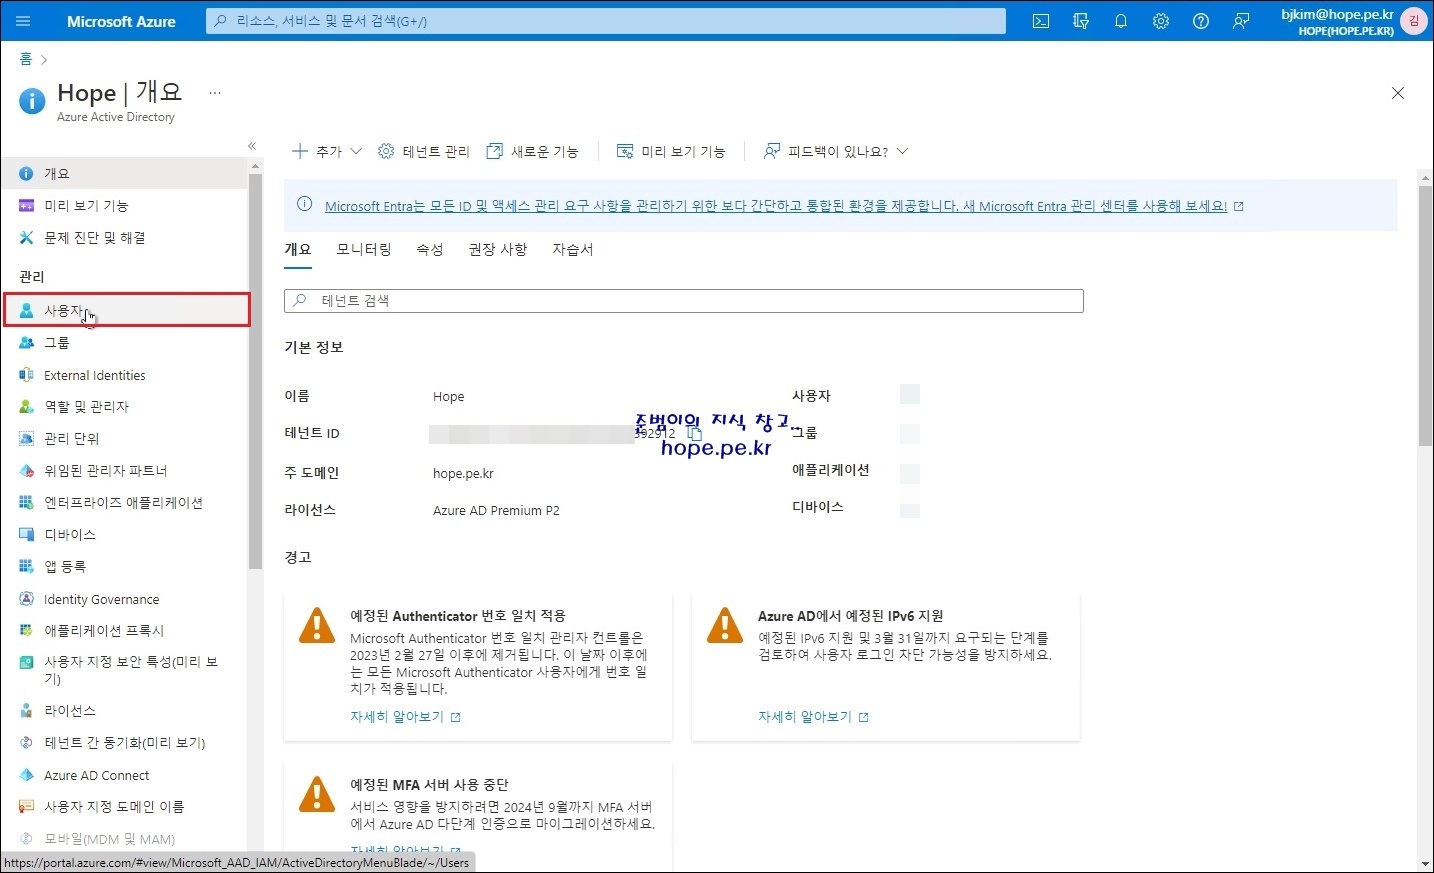Click the hope.pe.kr primary domain value
Screen dimensions: 1434x873
tap(463, 473)
